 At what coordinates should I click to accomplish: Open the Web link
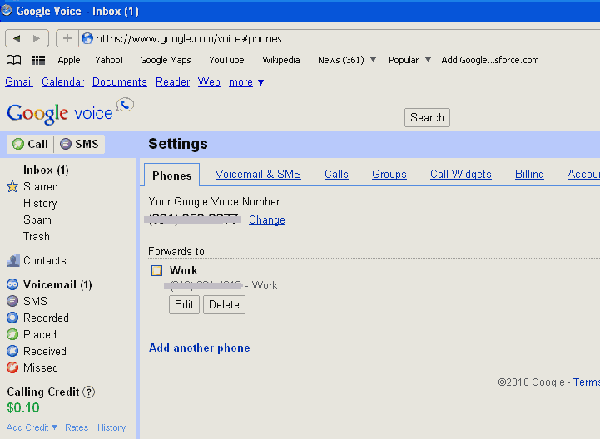[x=209, y=82]
